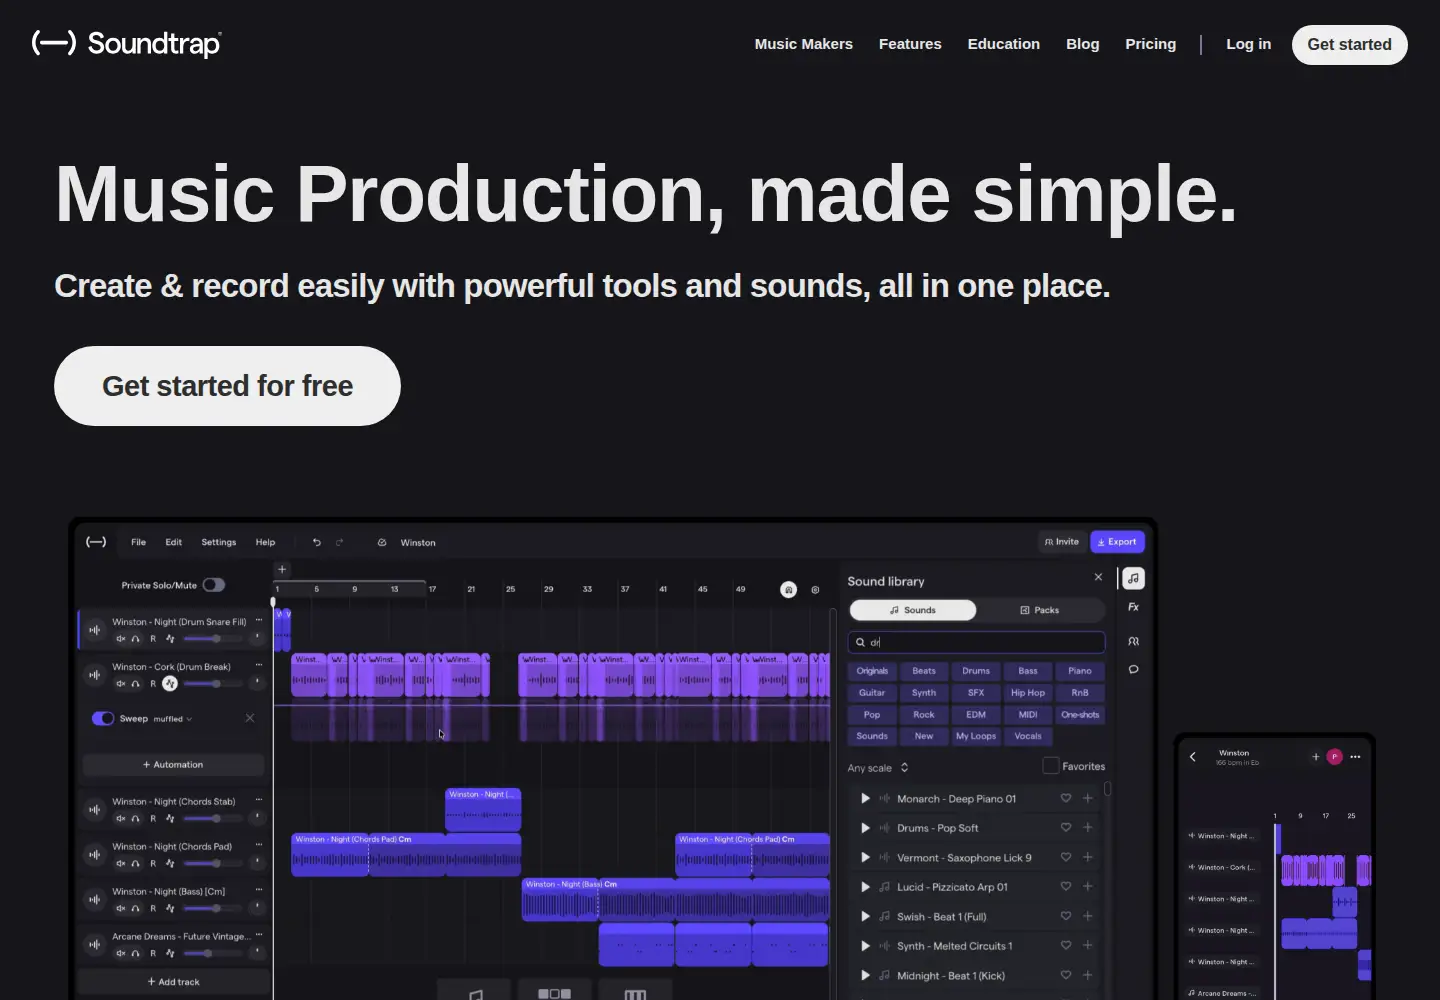Select the music note sound library sidebar icon
1440x1000 pixels.
pyautogui.click(x=1133, y=578)
